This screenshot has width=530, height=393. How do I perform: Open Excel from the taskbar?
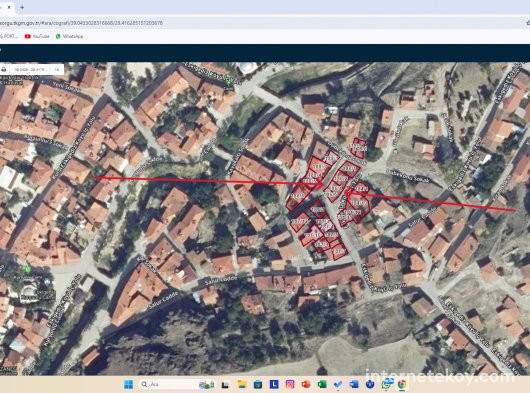tap(322, 384)
